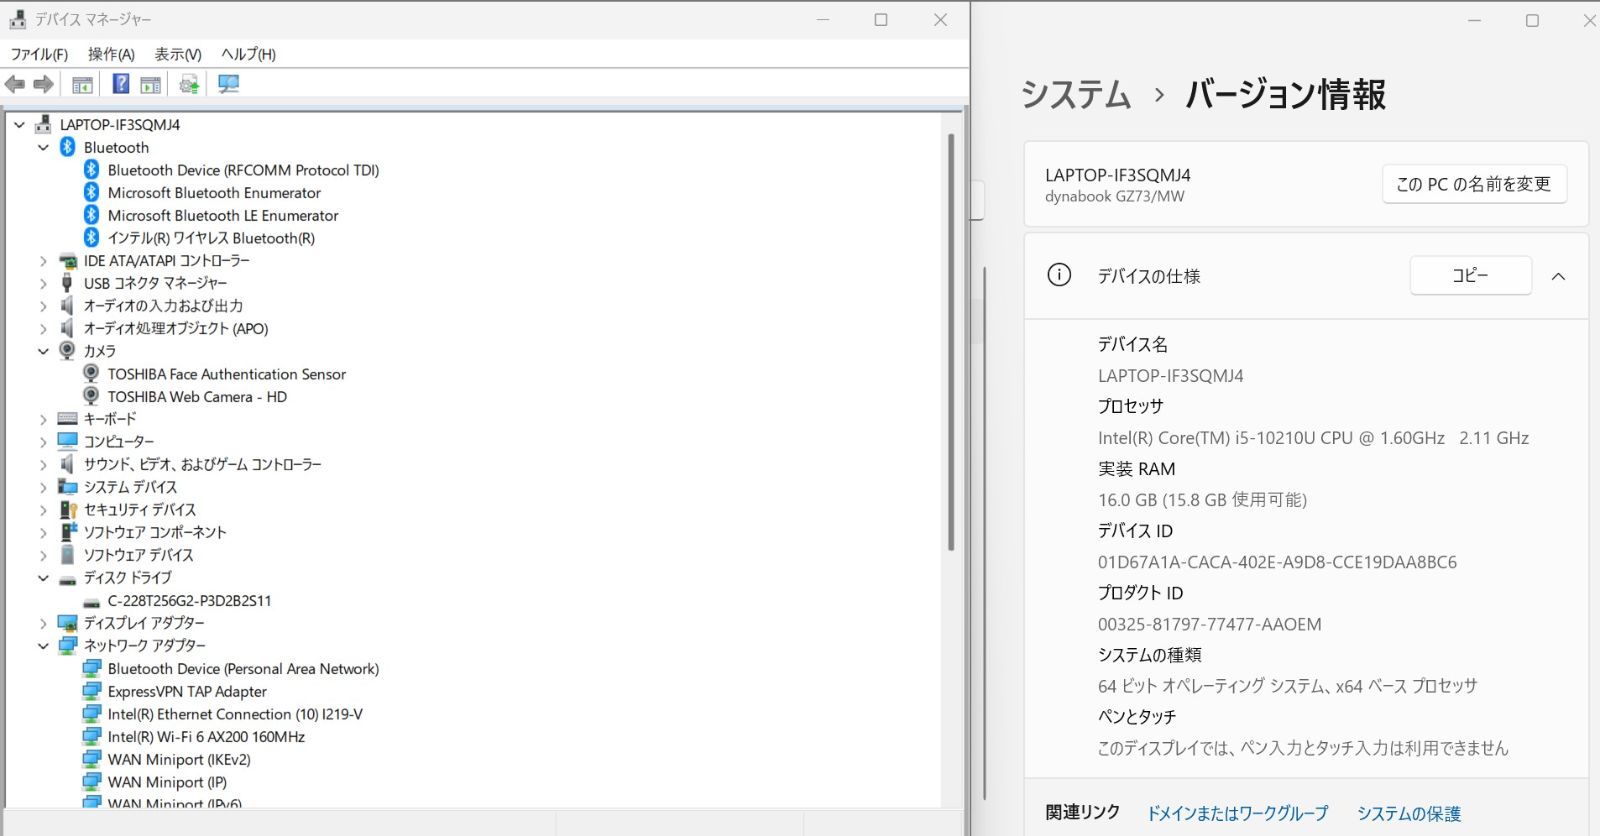Click the ネットワーク アダプター category icon
Viewport: 1600px width, 836px height.
(67, 645)
